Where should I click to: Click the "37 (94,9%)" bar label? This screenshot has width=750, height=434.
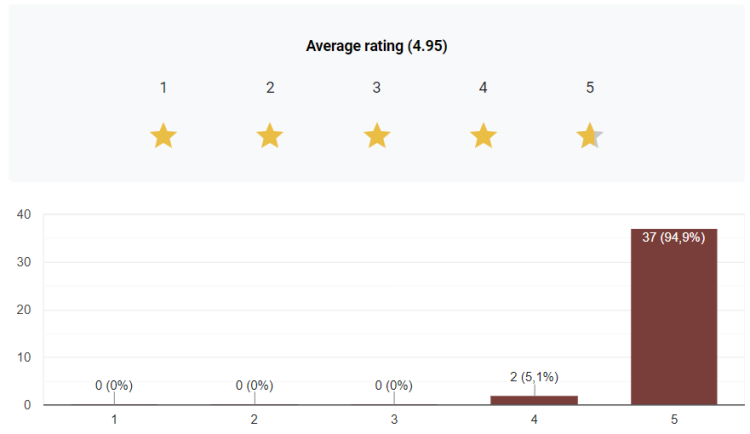coord(673,238)
